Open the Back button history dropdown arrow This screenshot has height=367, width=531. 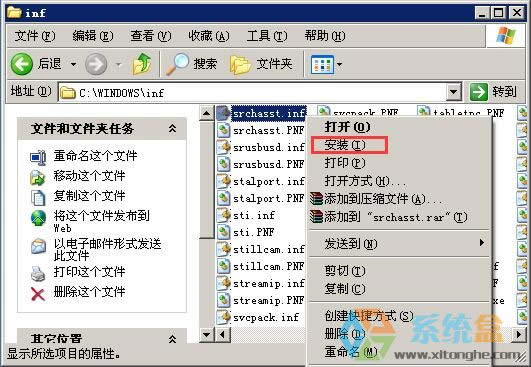73,64
